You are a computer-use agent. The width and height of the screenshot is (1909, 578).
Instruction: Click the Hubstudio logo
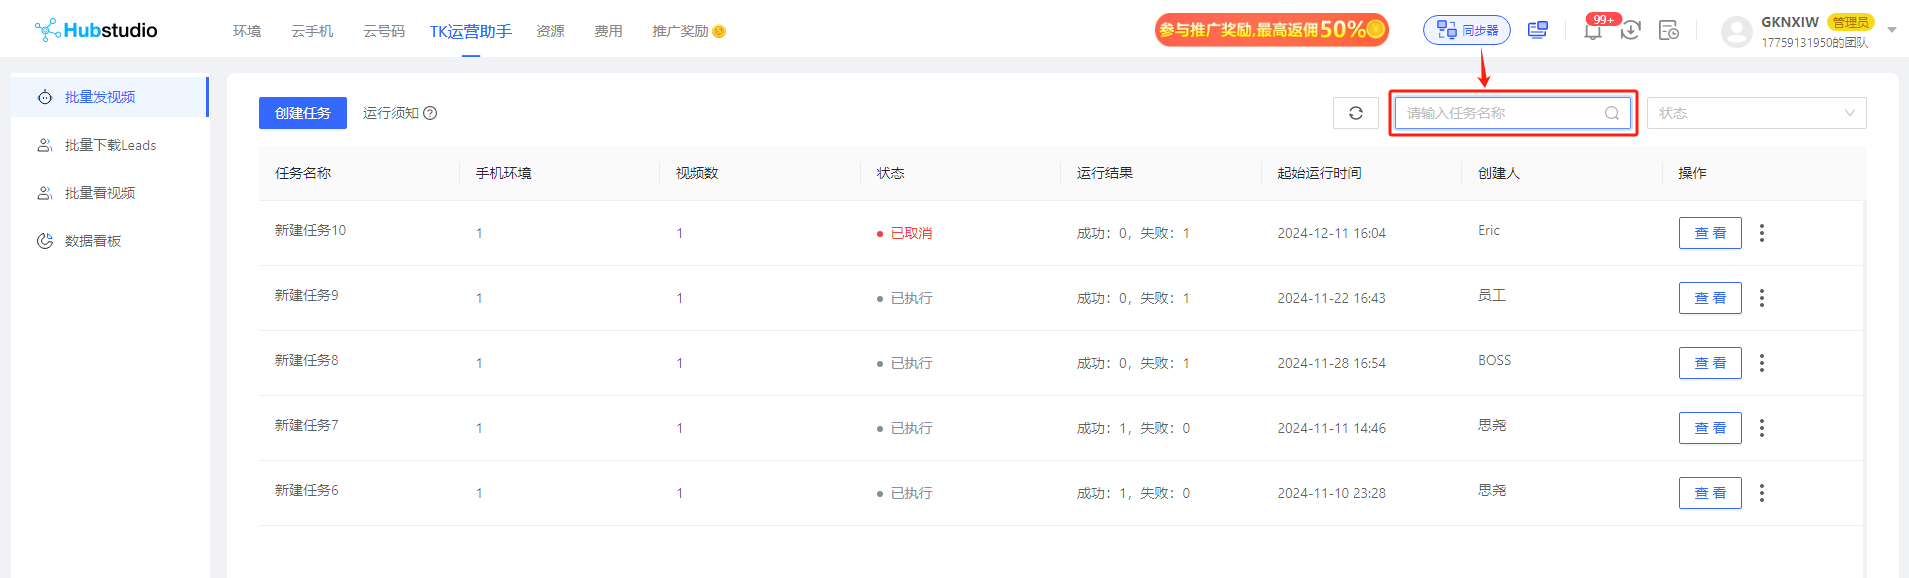click(x=96, y=30)
